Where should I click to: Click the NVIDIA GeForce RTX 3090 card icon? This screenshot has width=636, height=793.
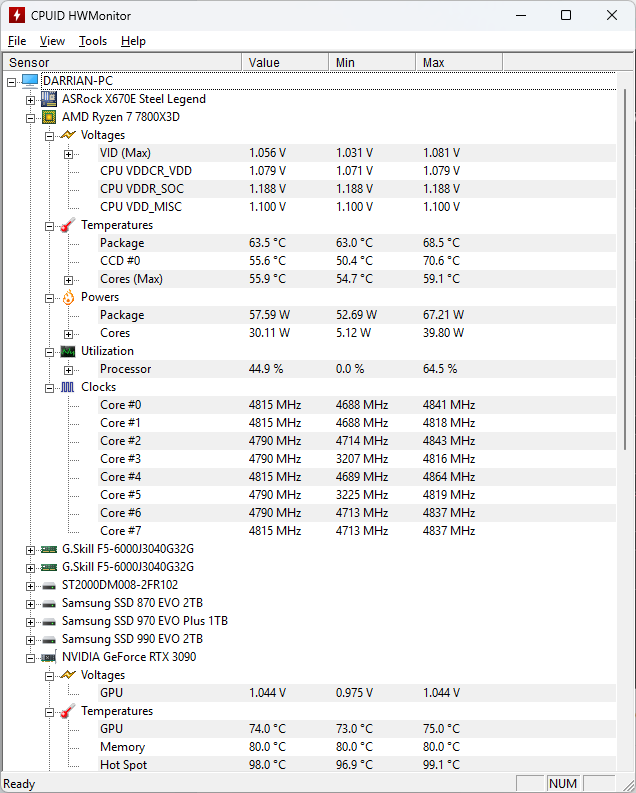[49, 657]
